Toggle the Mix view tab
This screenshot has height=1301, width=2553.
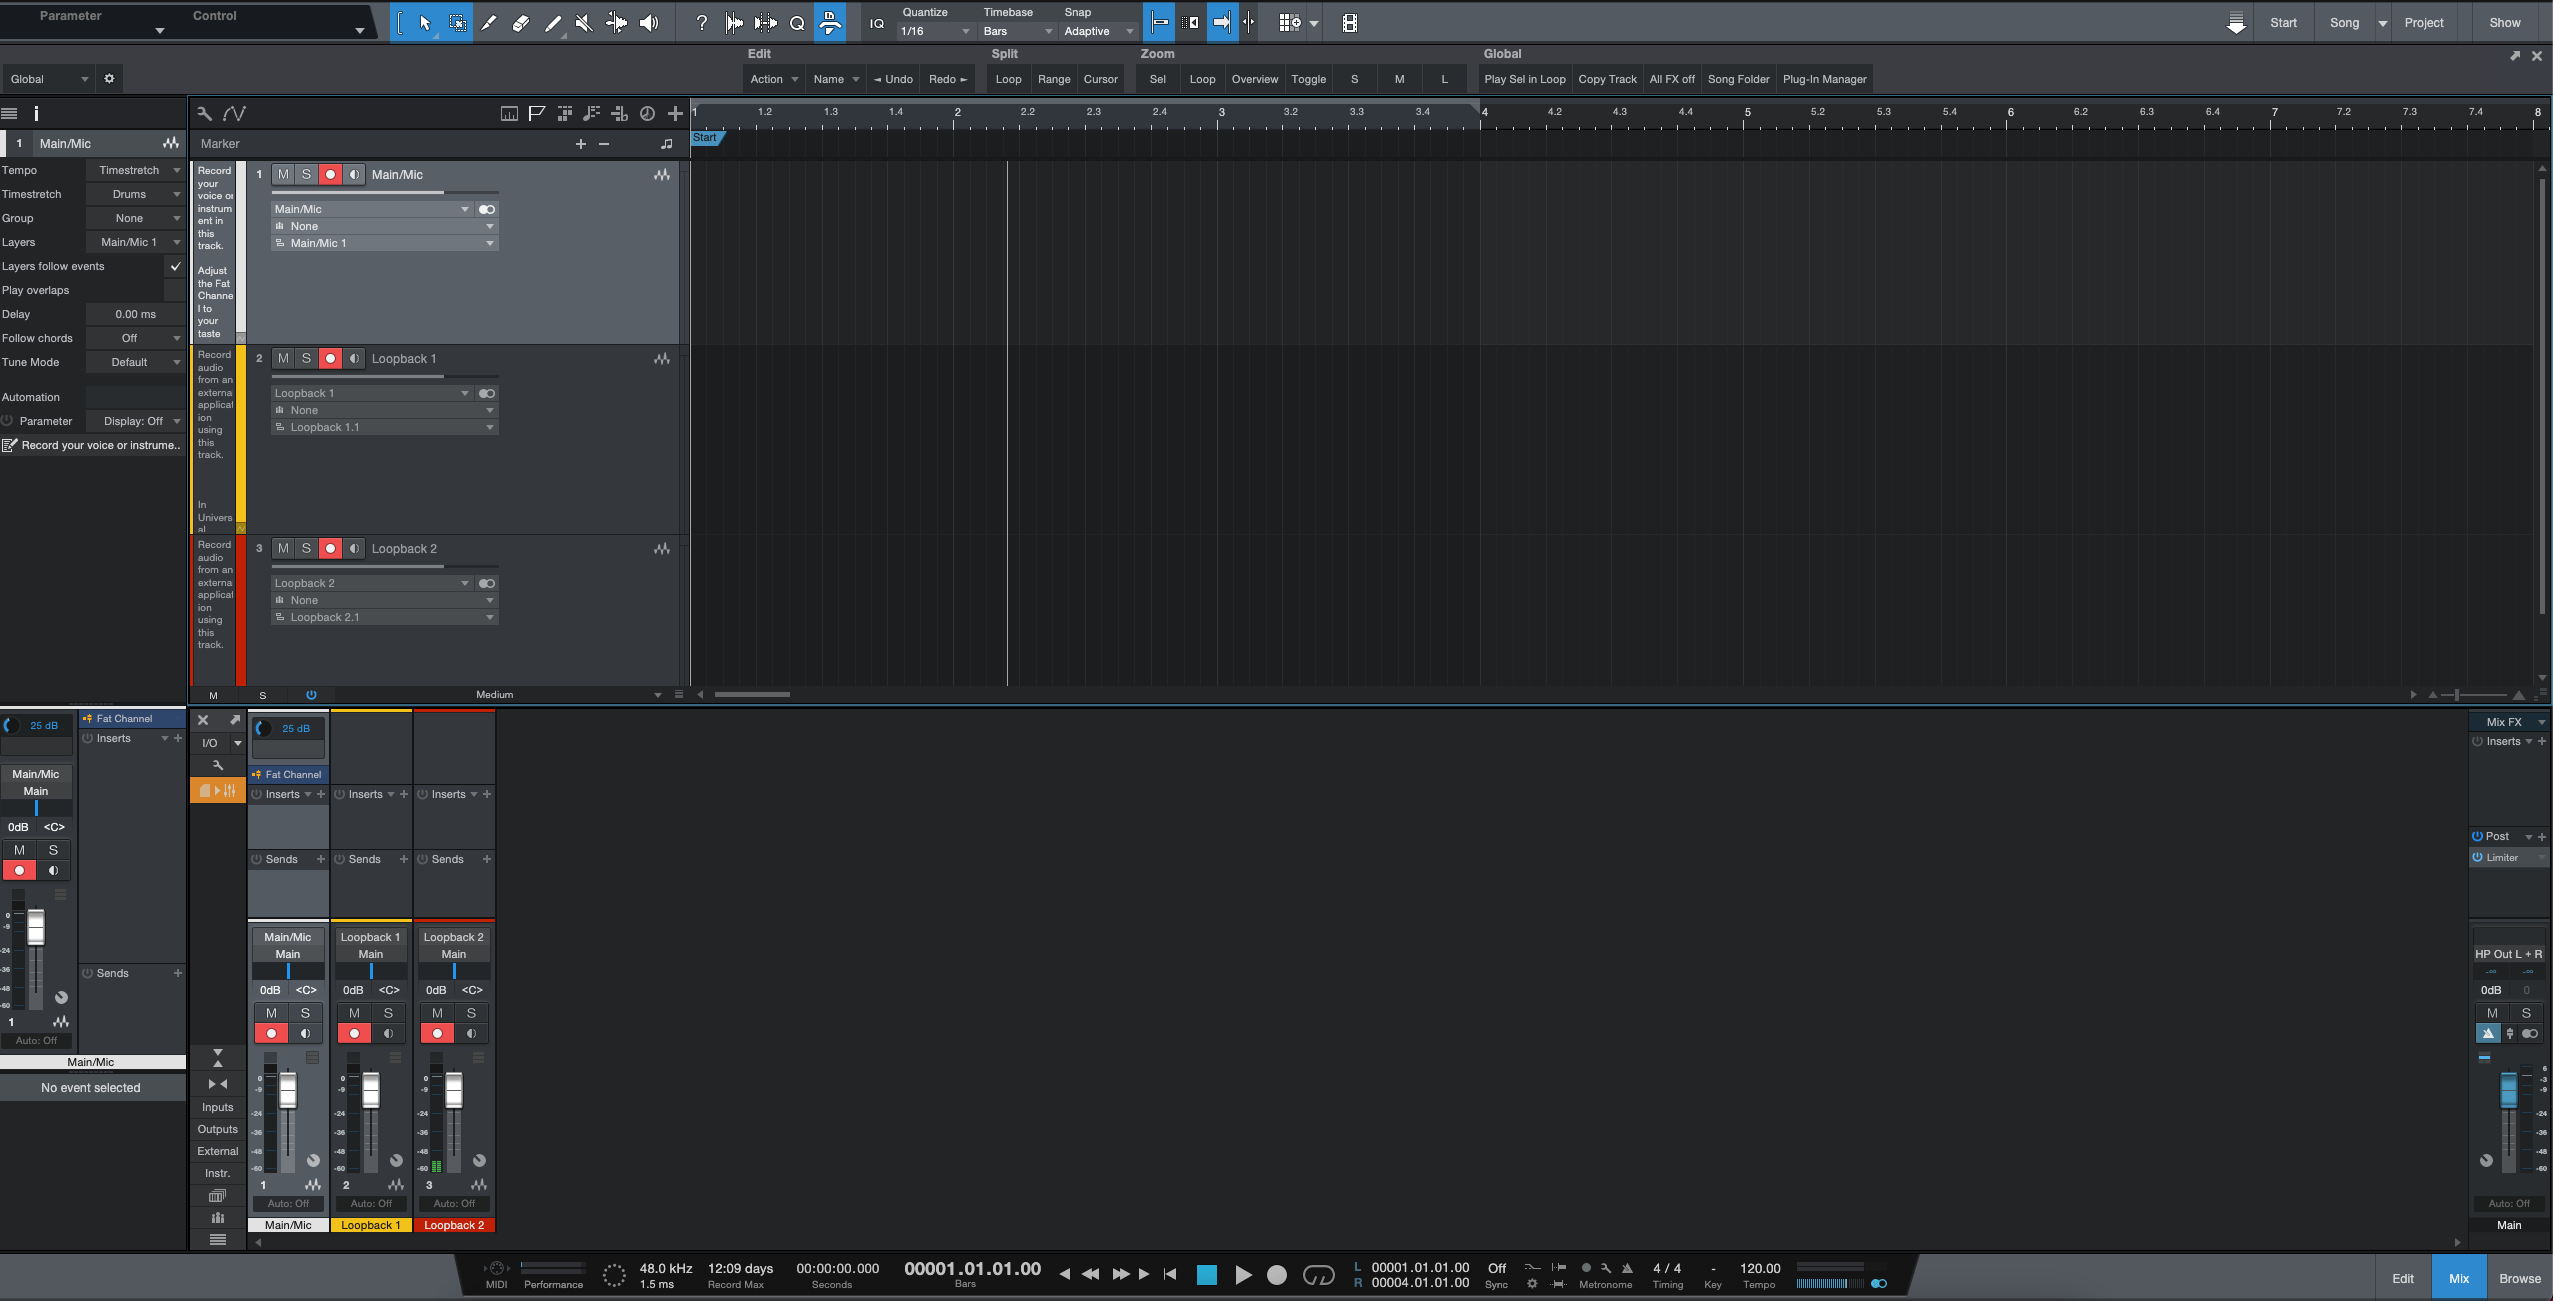point(2459,1278)
